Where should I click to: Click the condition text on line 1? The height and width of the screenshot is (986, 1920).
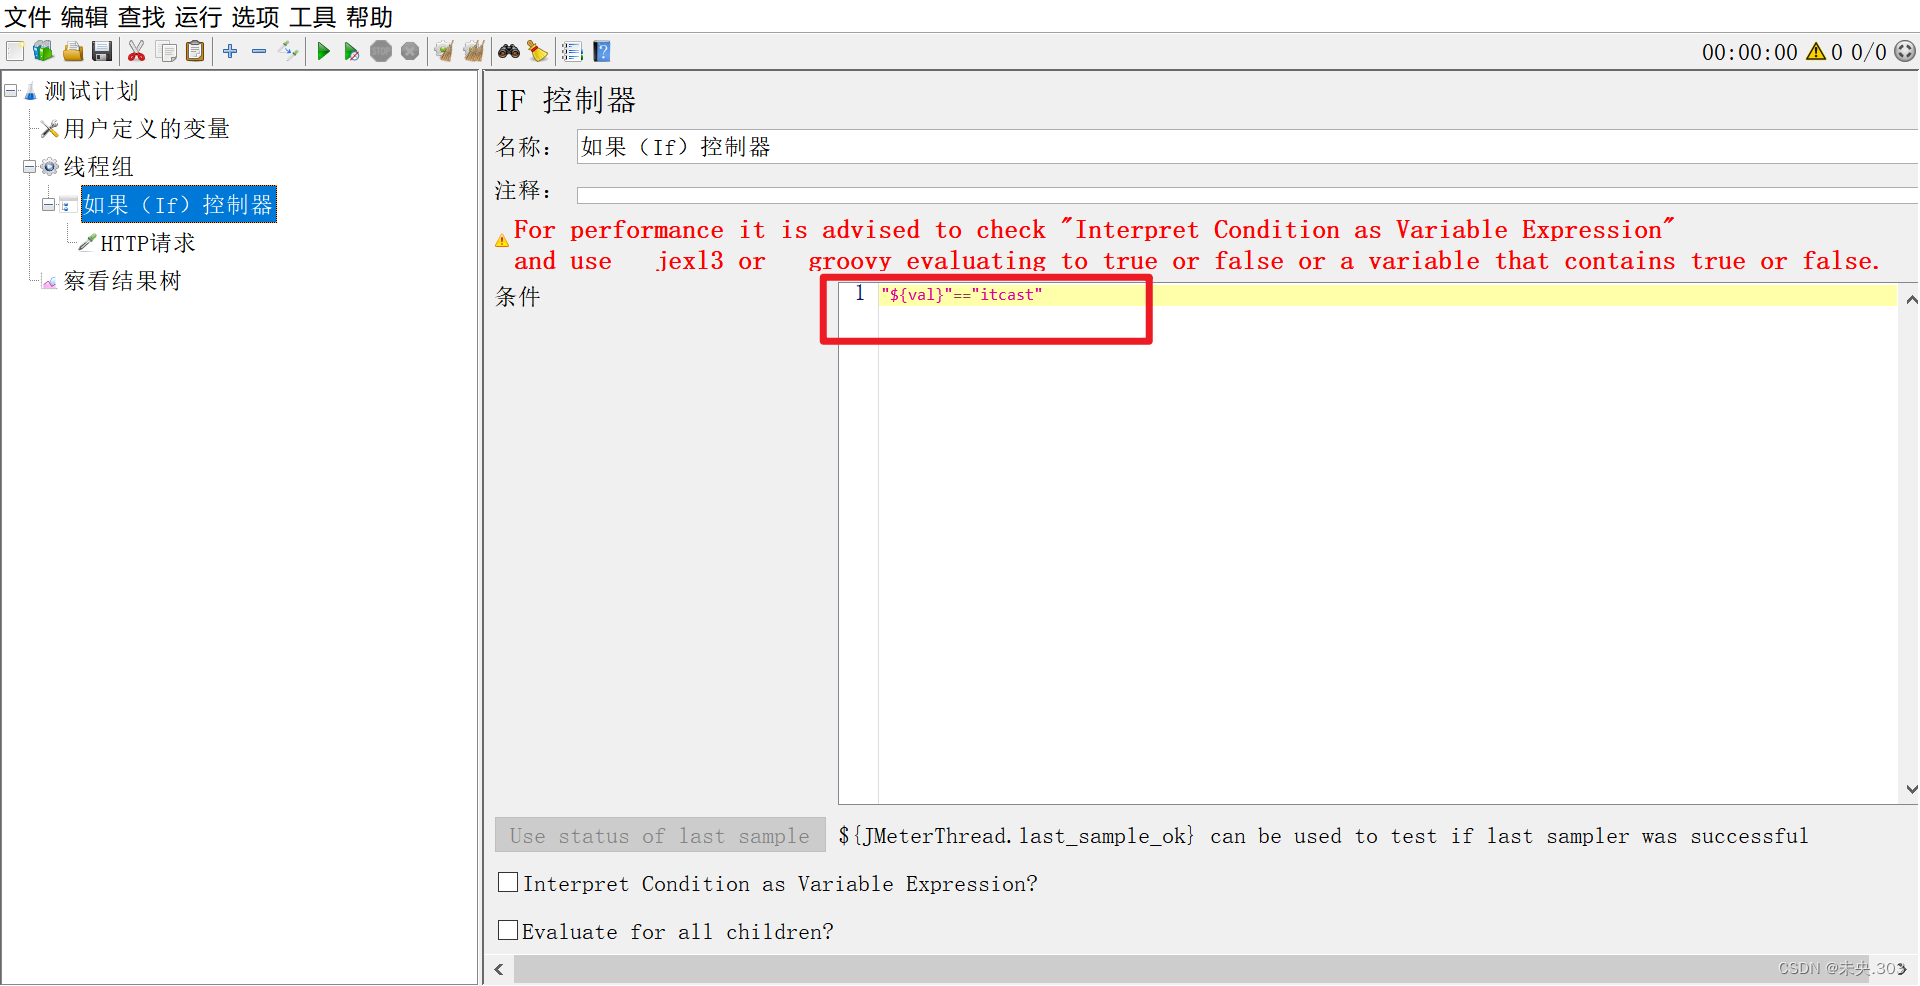click(x=962, y=295)
